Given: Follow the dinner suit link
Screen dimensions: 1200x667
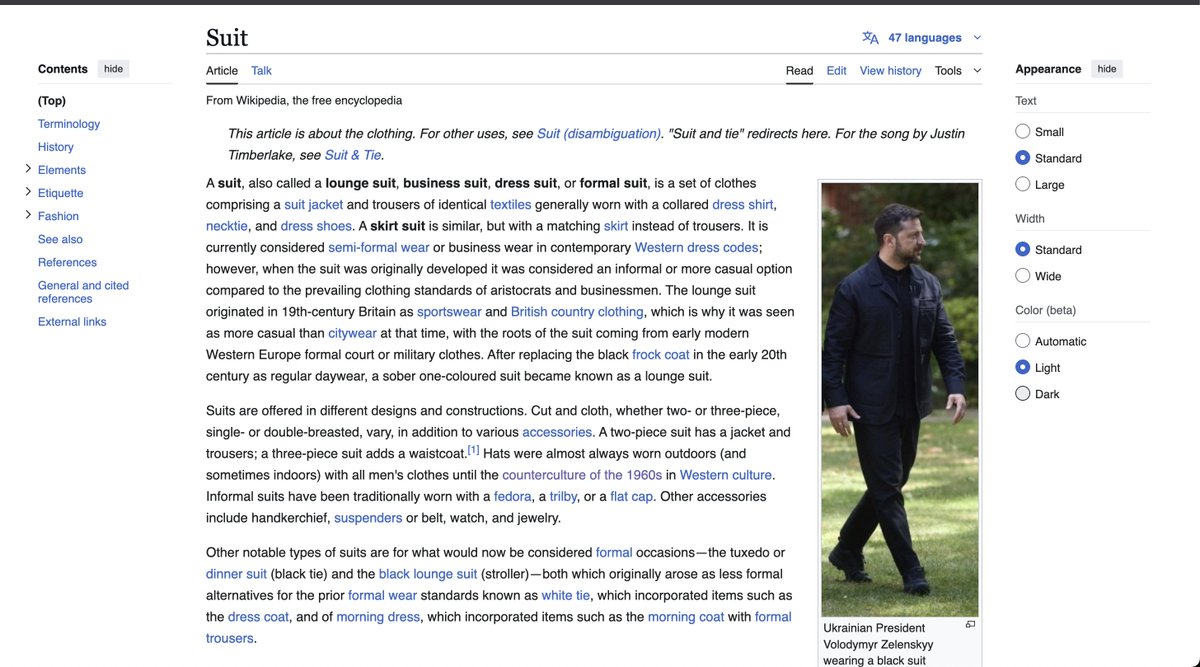Looking at the screenshot, I should click(236, 574).
